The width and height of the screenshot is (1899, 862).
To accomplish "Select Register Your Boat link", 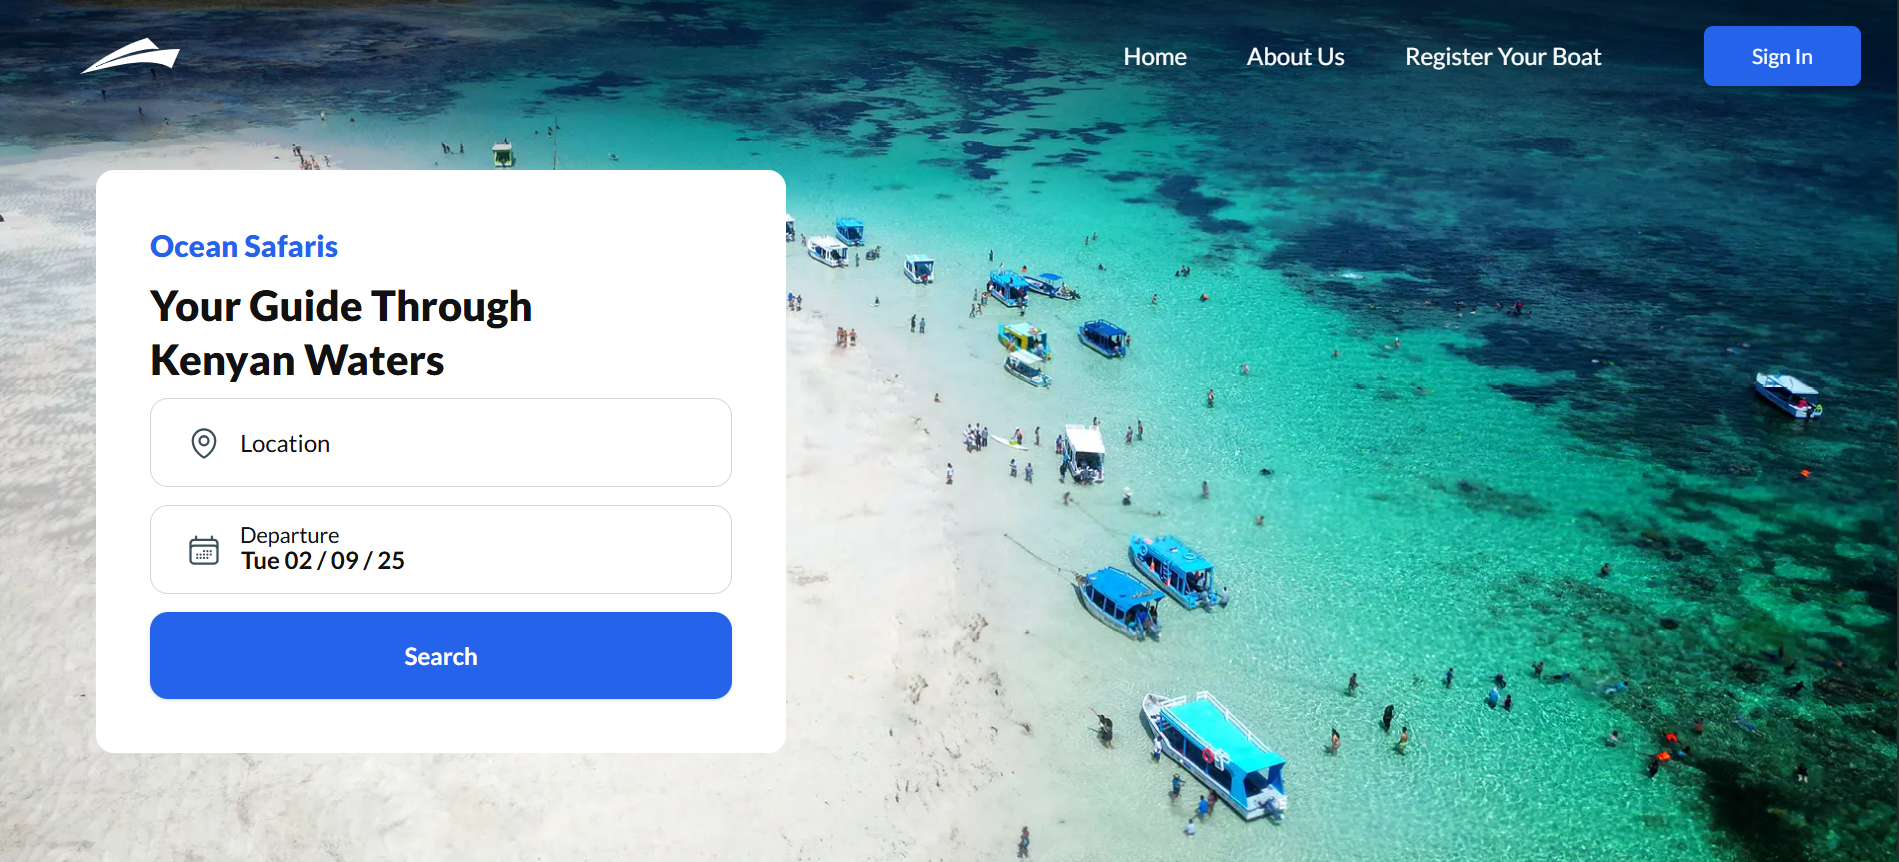I will [x=1503, y=57].
